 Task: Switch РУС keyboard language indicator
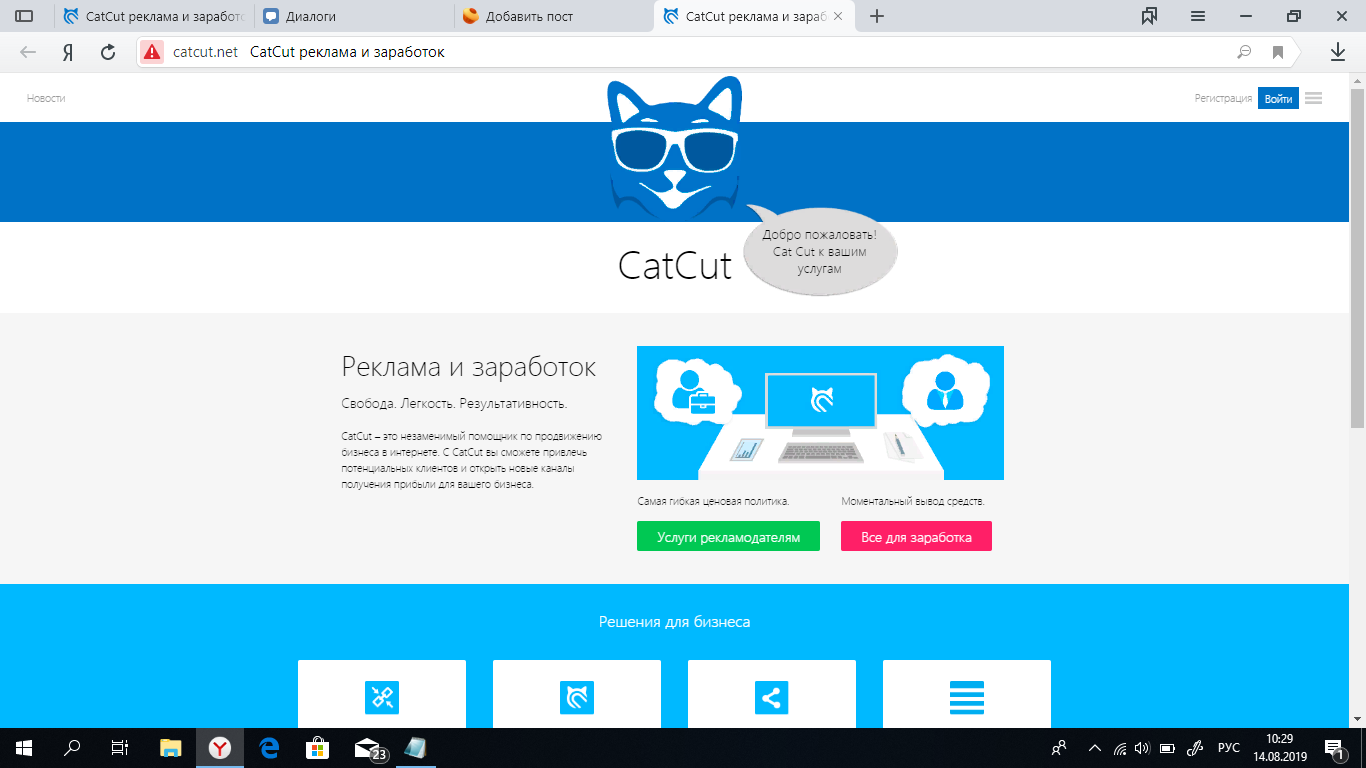pyautogui.click(x=1228, y=748)
